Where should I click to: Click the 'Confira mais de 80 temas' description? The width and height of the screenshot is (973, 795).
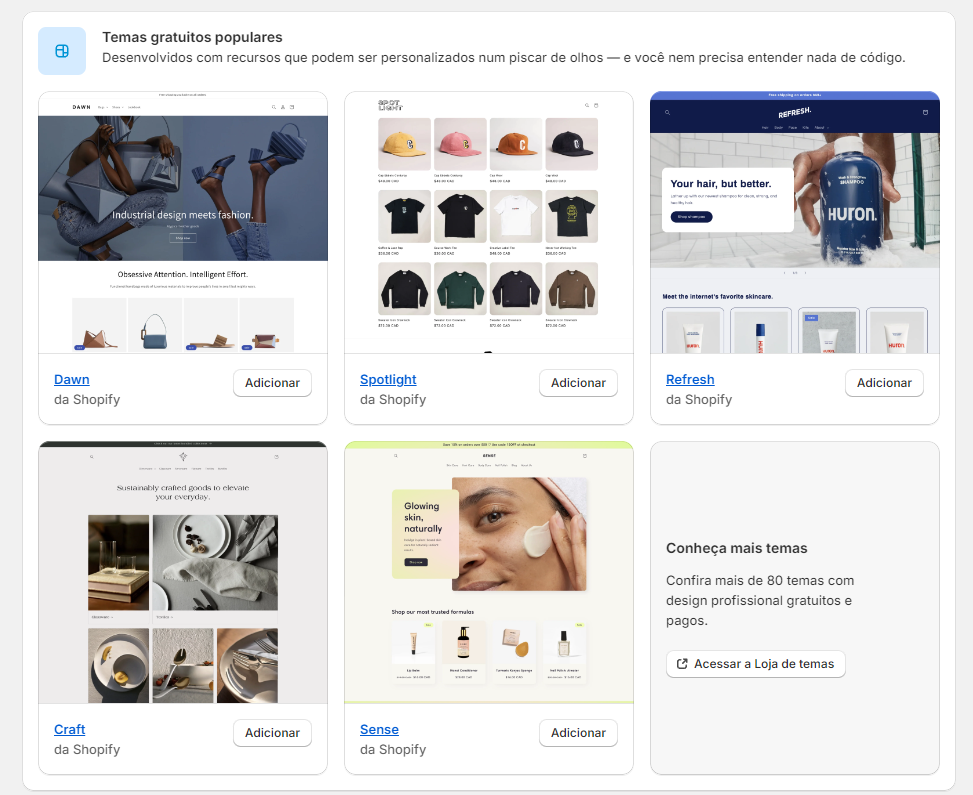pyautogui.click(x=760, y=601)
